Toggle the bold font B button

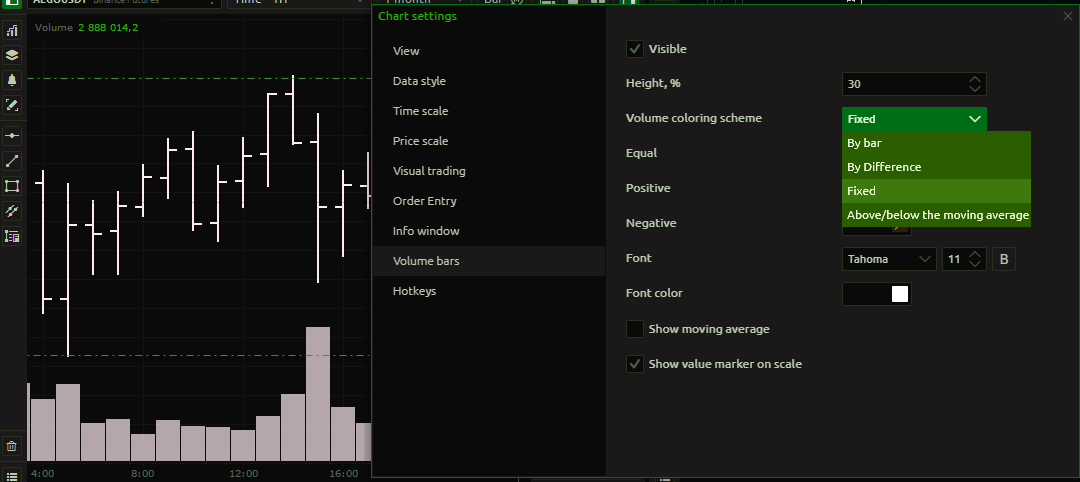(x=1004, y=259)
